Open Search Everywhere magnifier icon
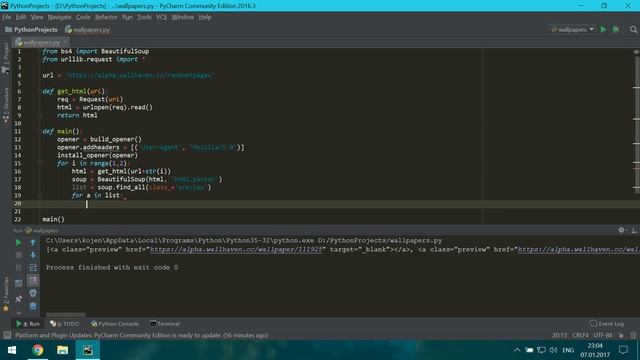 tap(633, 29)
